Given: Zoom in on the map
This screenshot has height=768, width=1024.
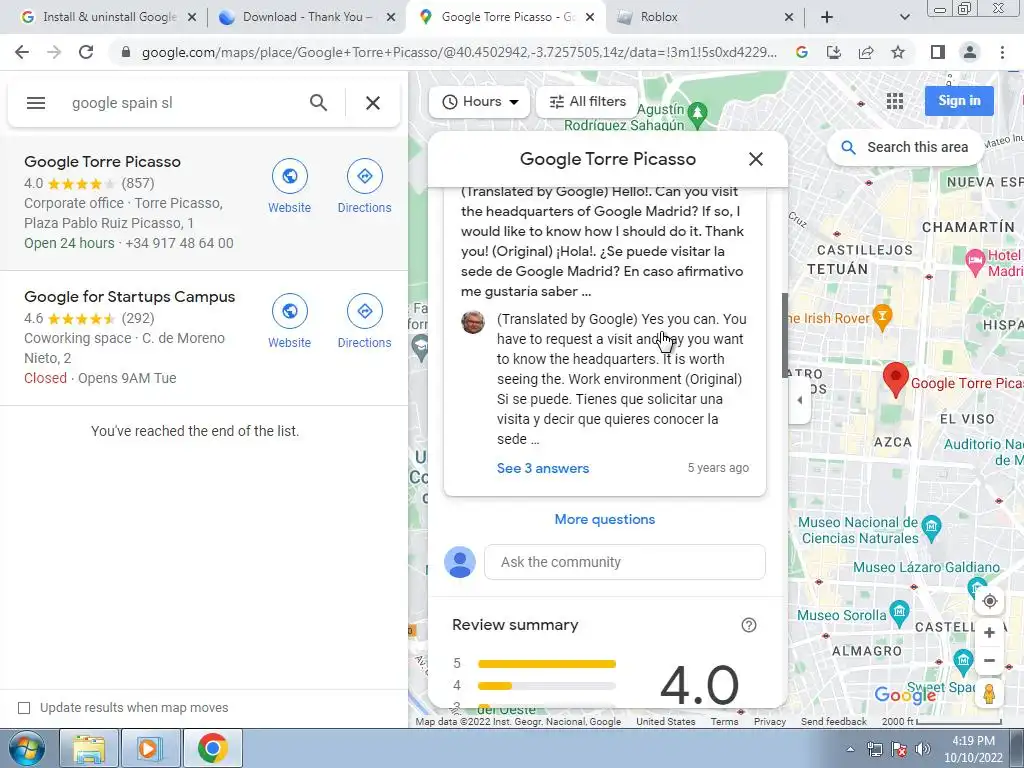Looking at the screenshot, I should click(989, 632).
